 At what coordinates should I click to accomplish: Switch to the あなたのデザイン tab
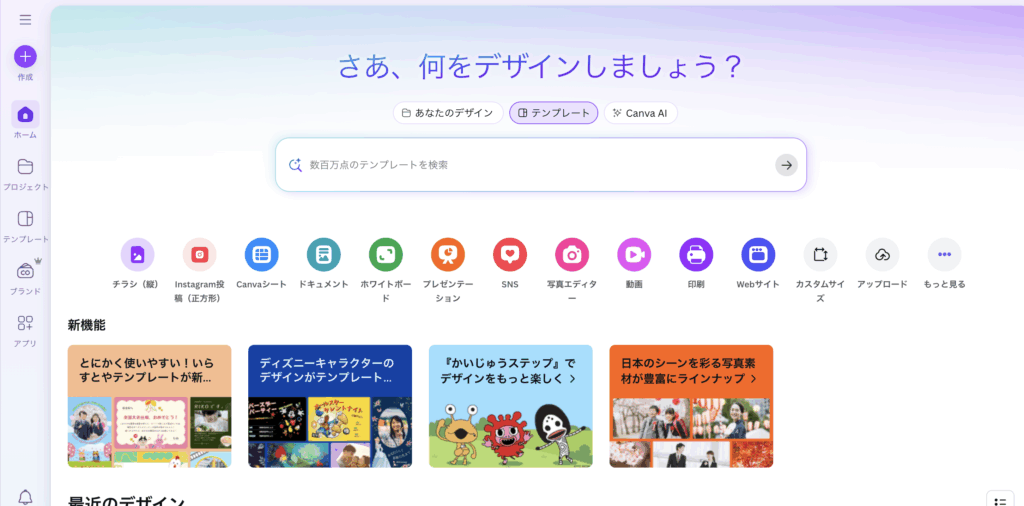448,113
